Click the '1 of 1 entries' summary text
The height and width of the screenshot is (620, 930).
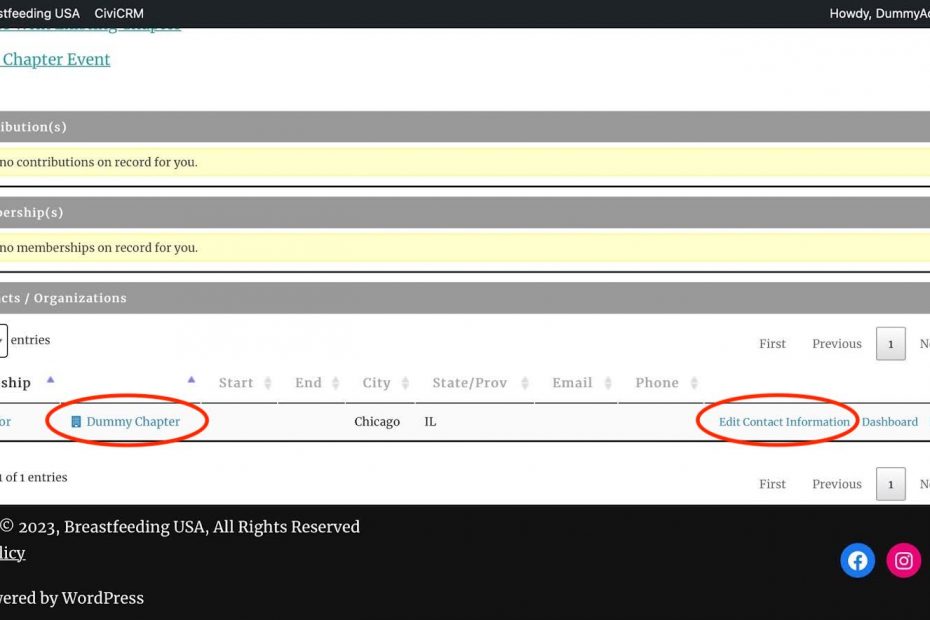pyautogui.click(x=33, y=477)
